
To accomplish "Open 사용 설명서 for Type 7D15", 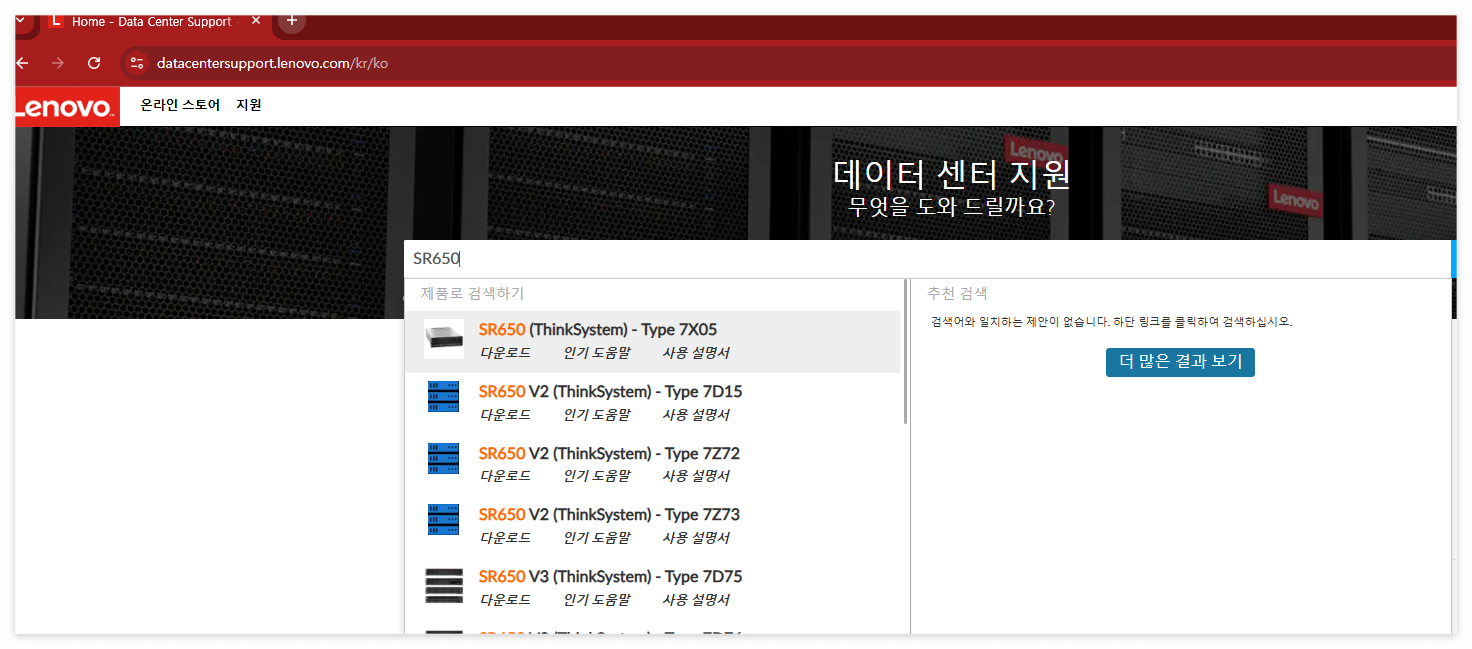I will pyautogui.click(x=695, y=415).
